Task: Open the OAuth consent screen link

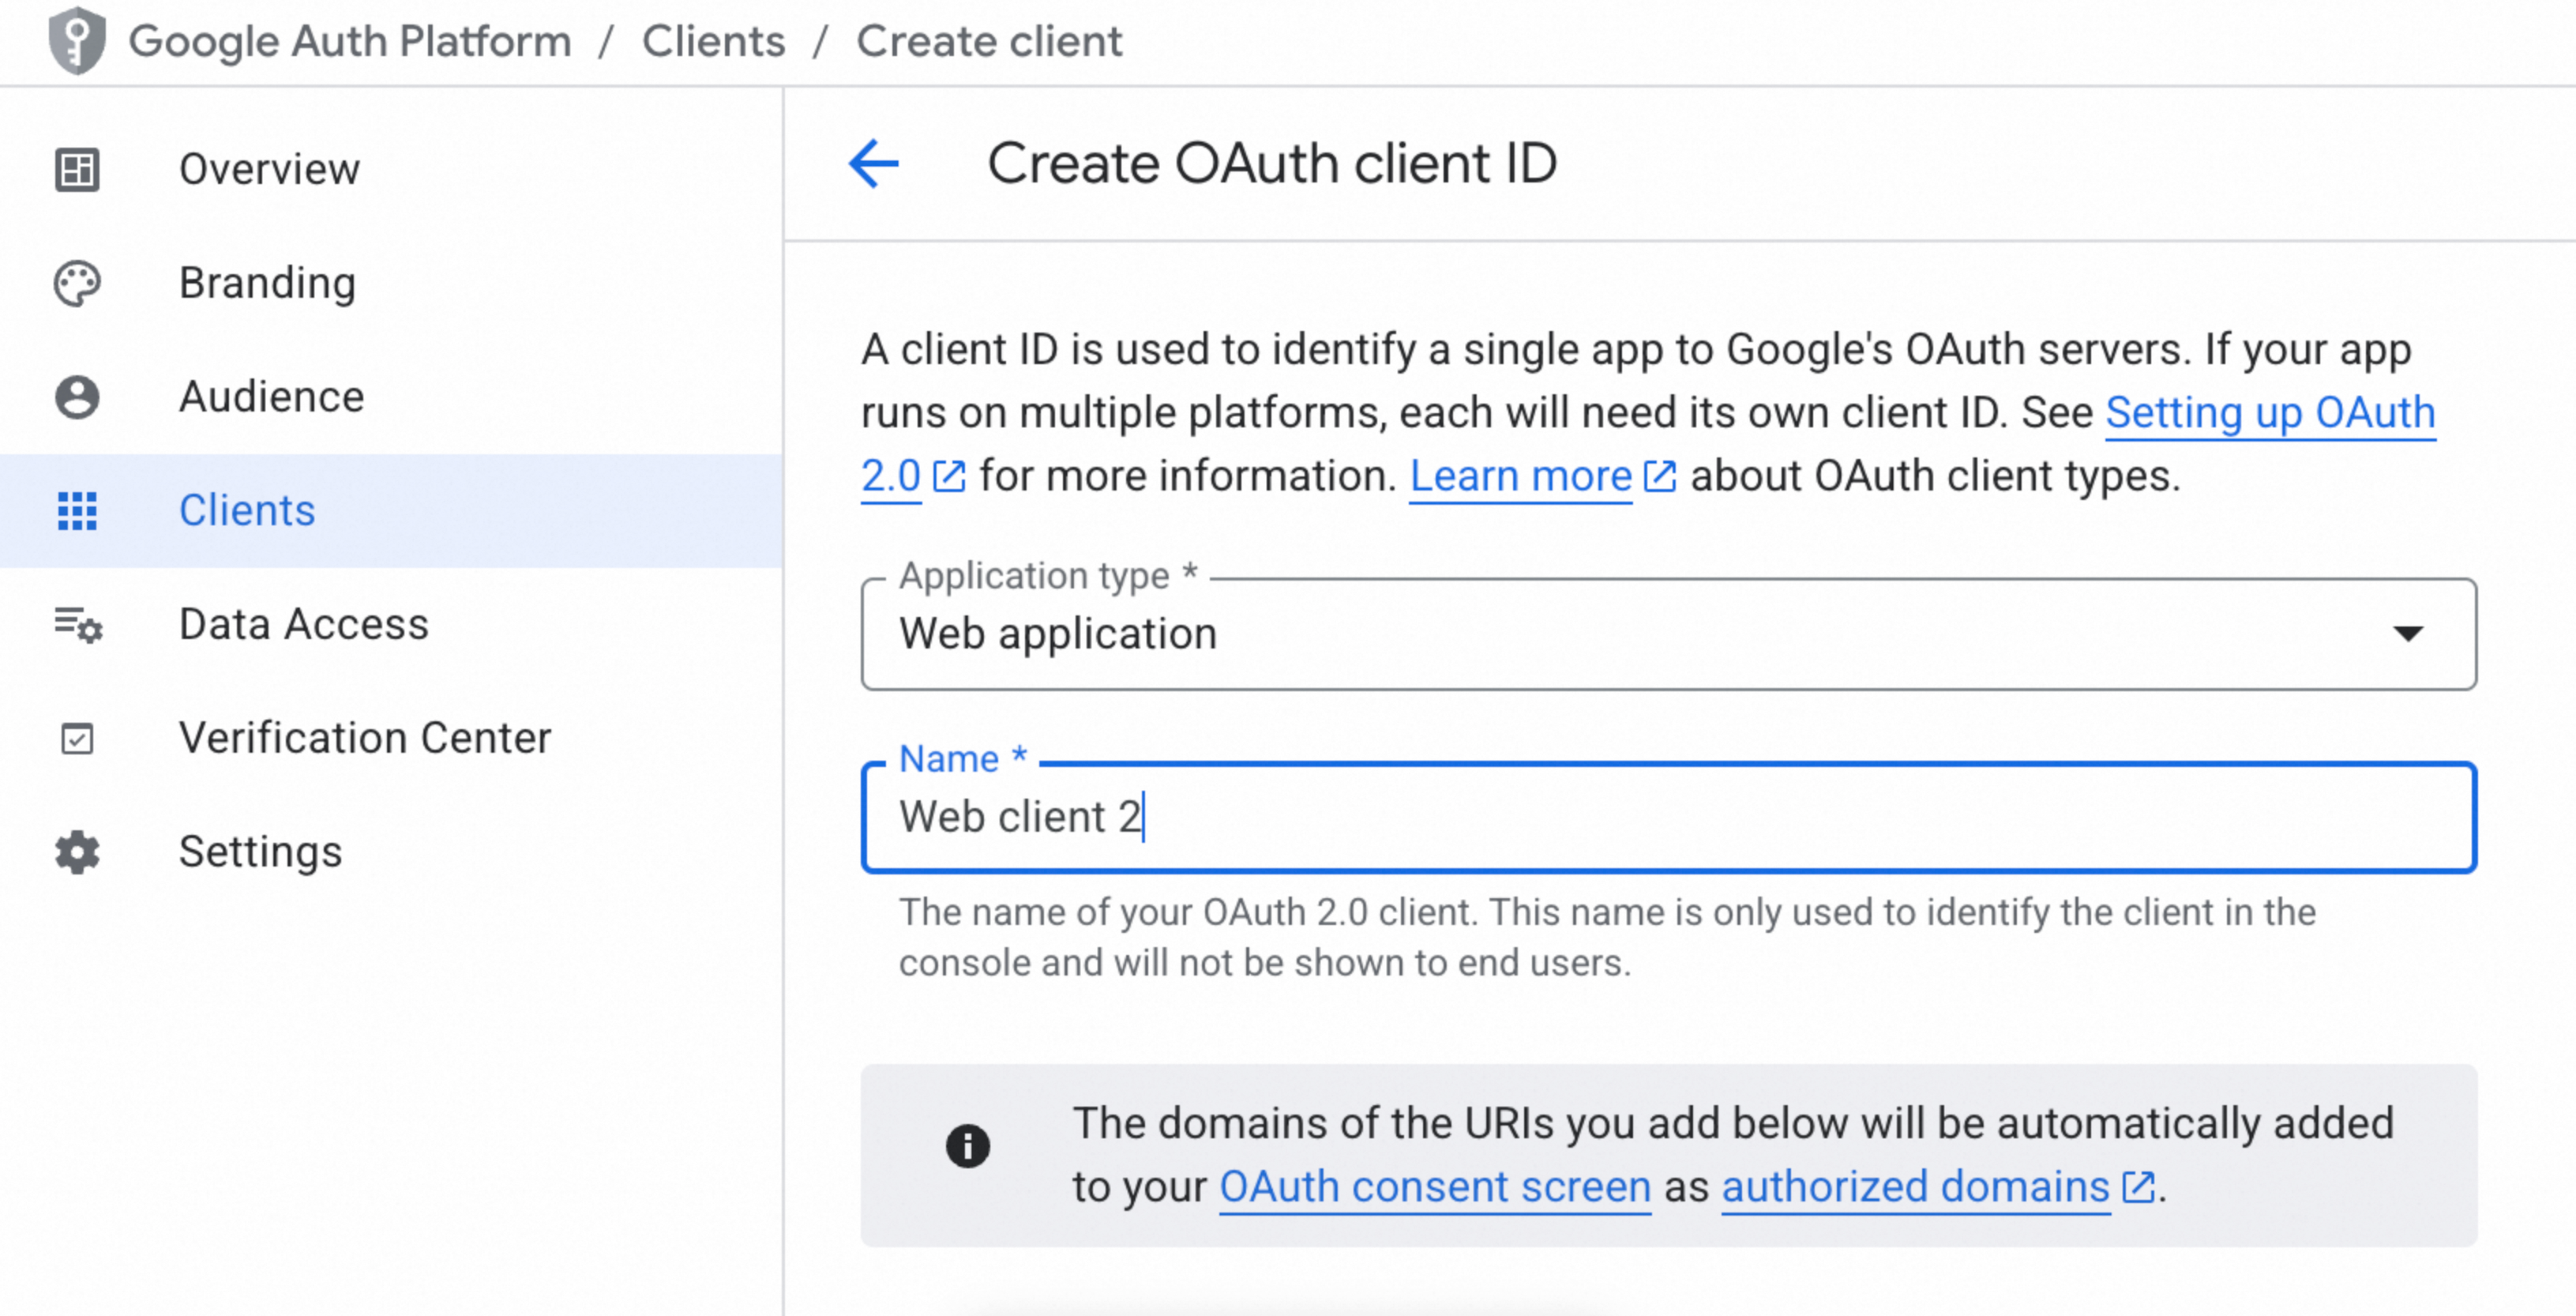Action: (1435, 1187)
